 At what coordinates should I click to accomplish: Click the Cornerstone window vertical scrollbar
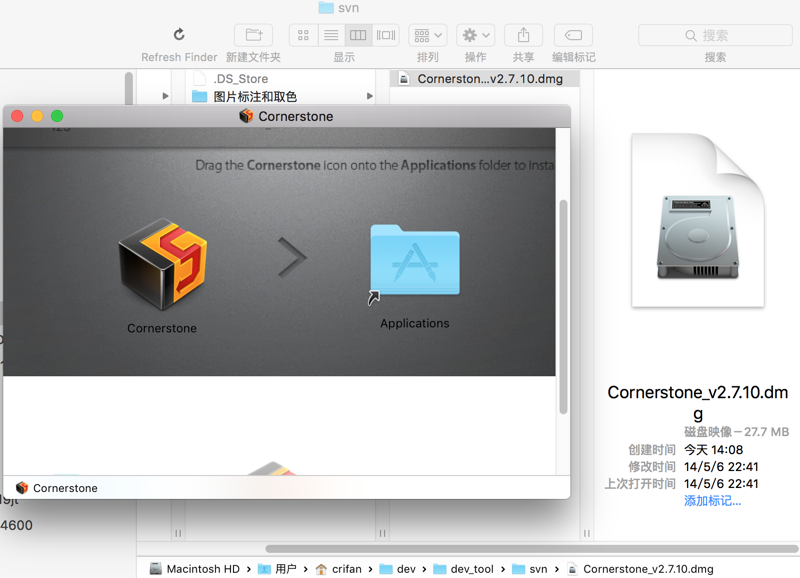click(x=563, y=306)
